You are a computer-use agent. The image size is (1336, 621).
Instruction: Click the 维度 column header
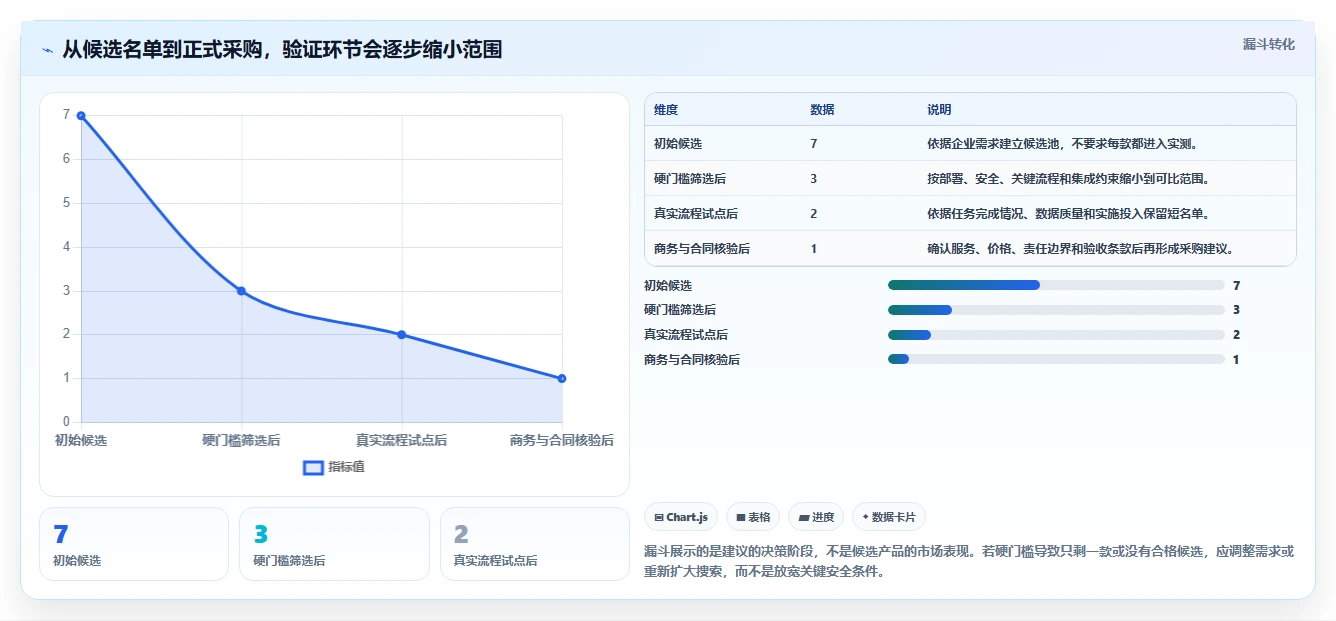click(666, 110)
